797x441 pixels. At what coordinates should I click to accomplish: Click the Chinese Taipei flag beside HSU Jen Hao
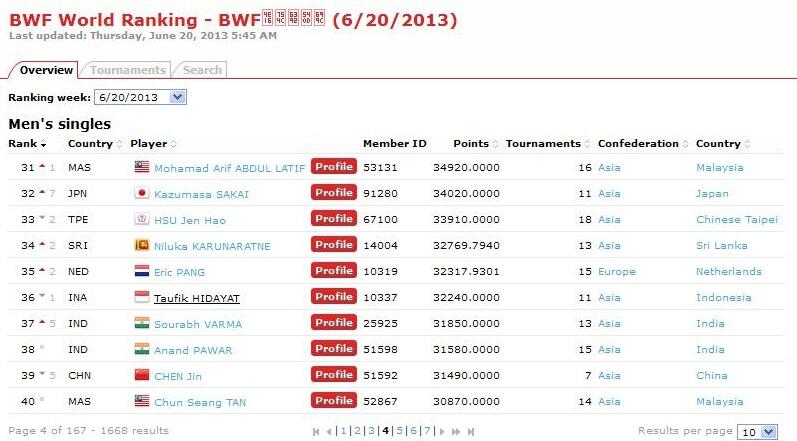[x=142, y=218]
